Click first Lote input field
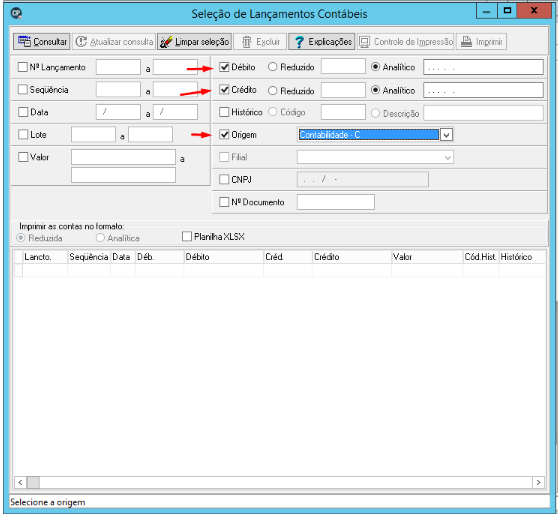The height and width of the screenshot is (517, 560). tap(93, 134)
